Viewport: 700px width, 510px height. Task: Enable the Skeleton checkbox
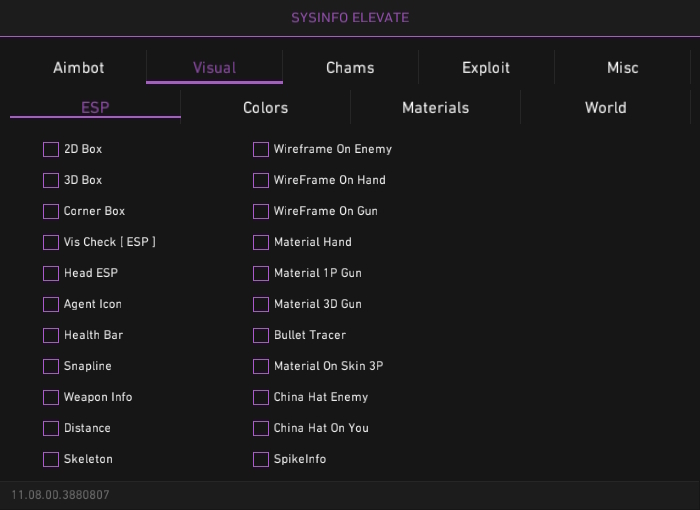click(x=51, y=459)
